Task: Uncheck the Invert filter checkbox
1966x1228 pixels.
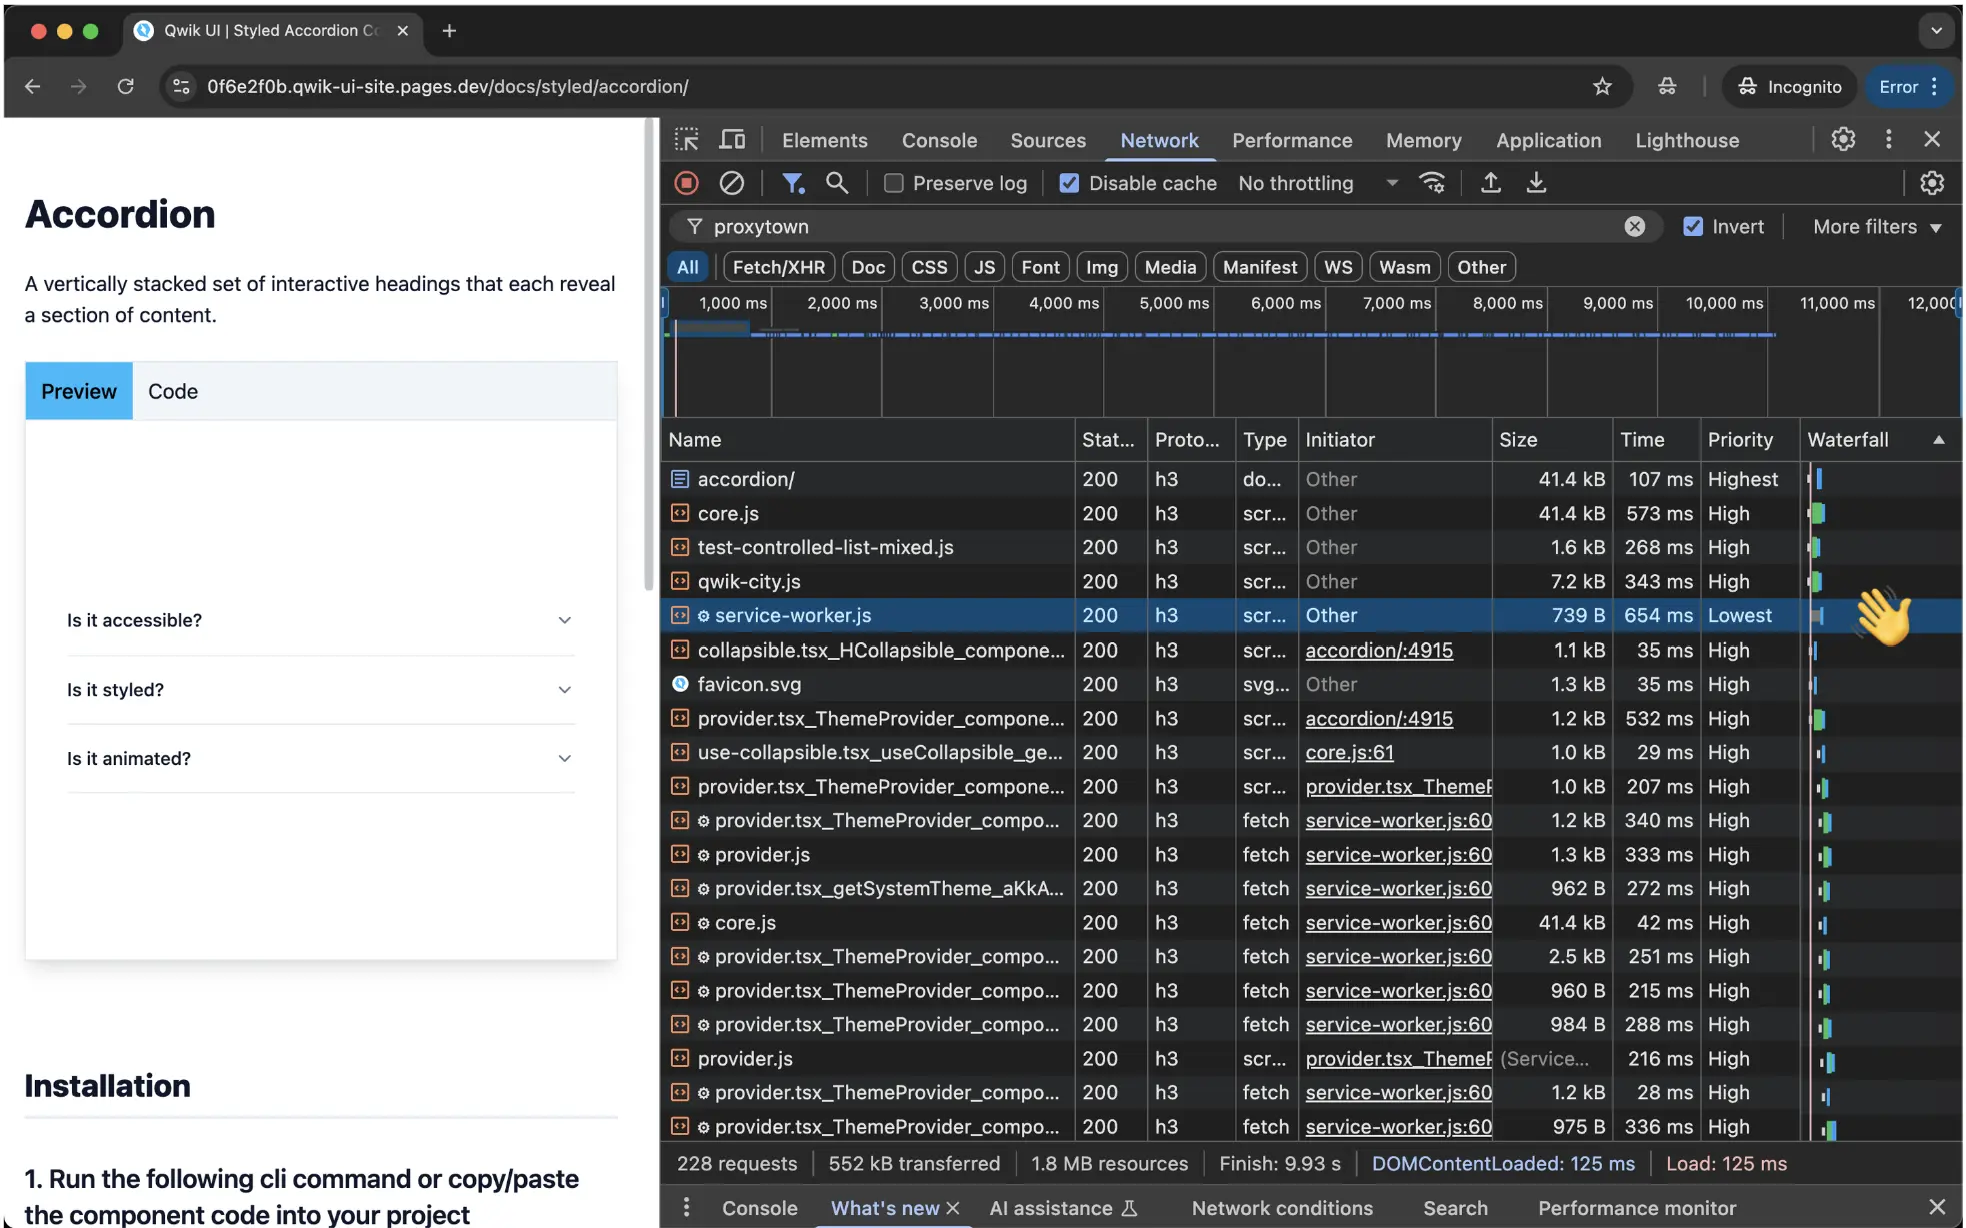Action: (x=1692, y=227)
